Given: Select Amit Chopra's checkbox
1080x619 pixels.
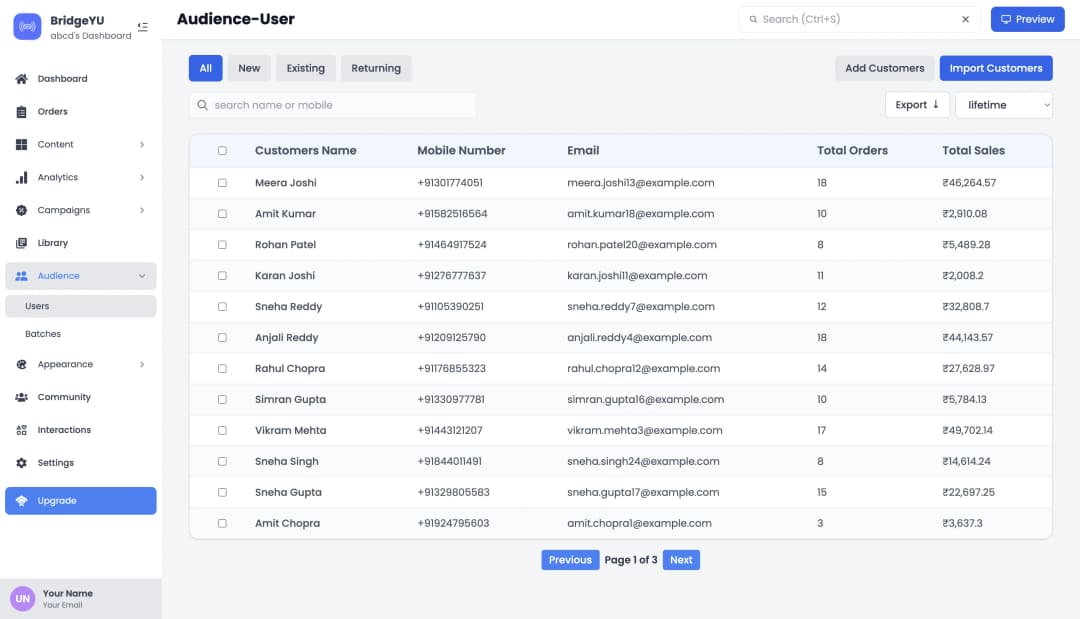Looking at the screenshot, I should click(x=222, y=524).
